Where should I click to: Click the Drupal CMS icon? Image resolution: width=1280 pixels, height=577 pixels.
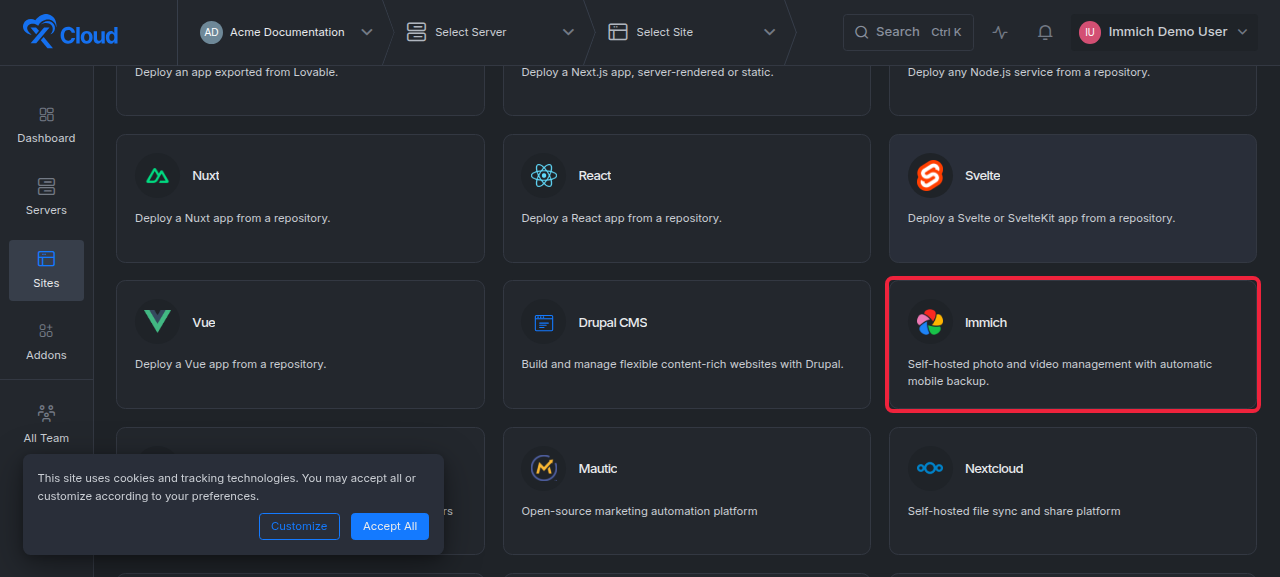point(544,322)
